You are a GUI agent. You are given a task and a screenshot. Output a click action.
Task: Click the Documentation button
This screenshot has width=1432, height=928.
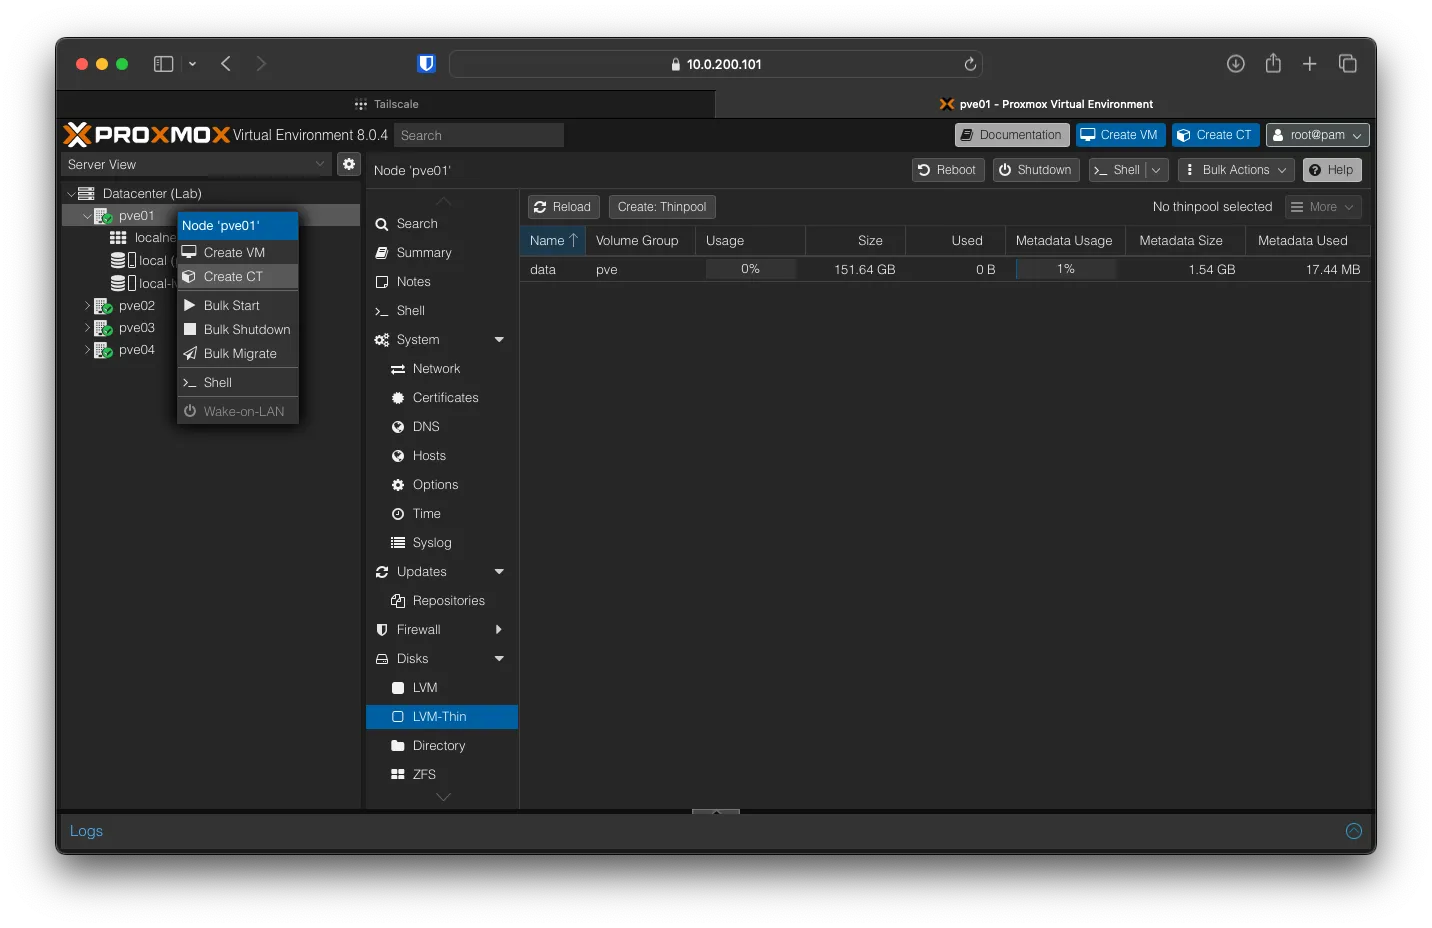click(x=1012, y=135)
